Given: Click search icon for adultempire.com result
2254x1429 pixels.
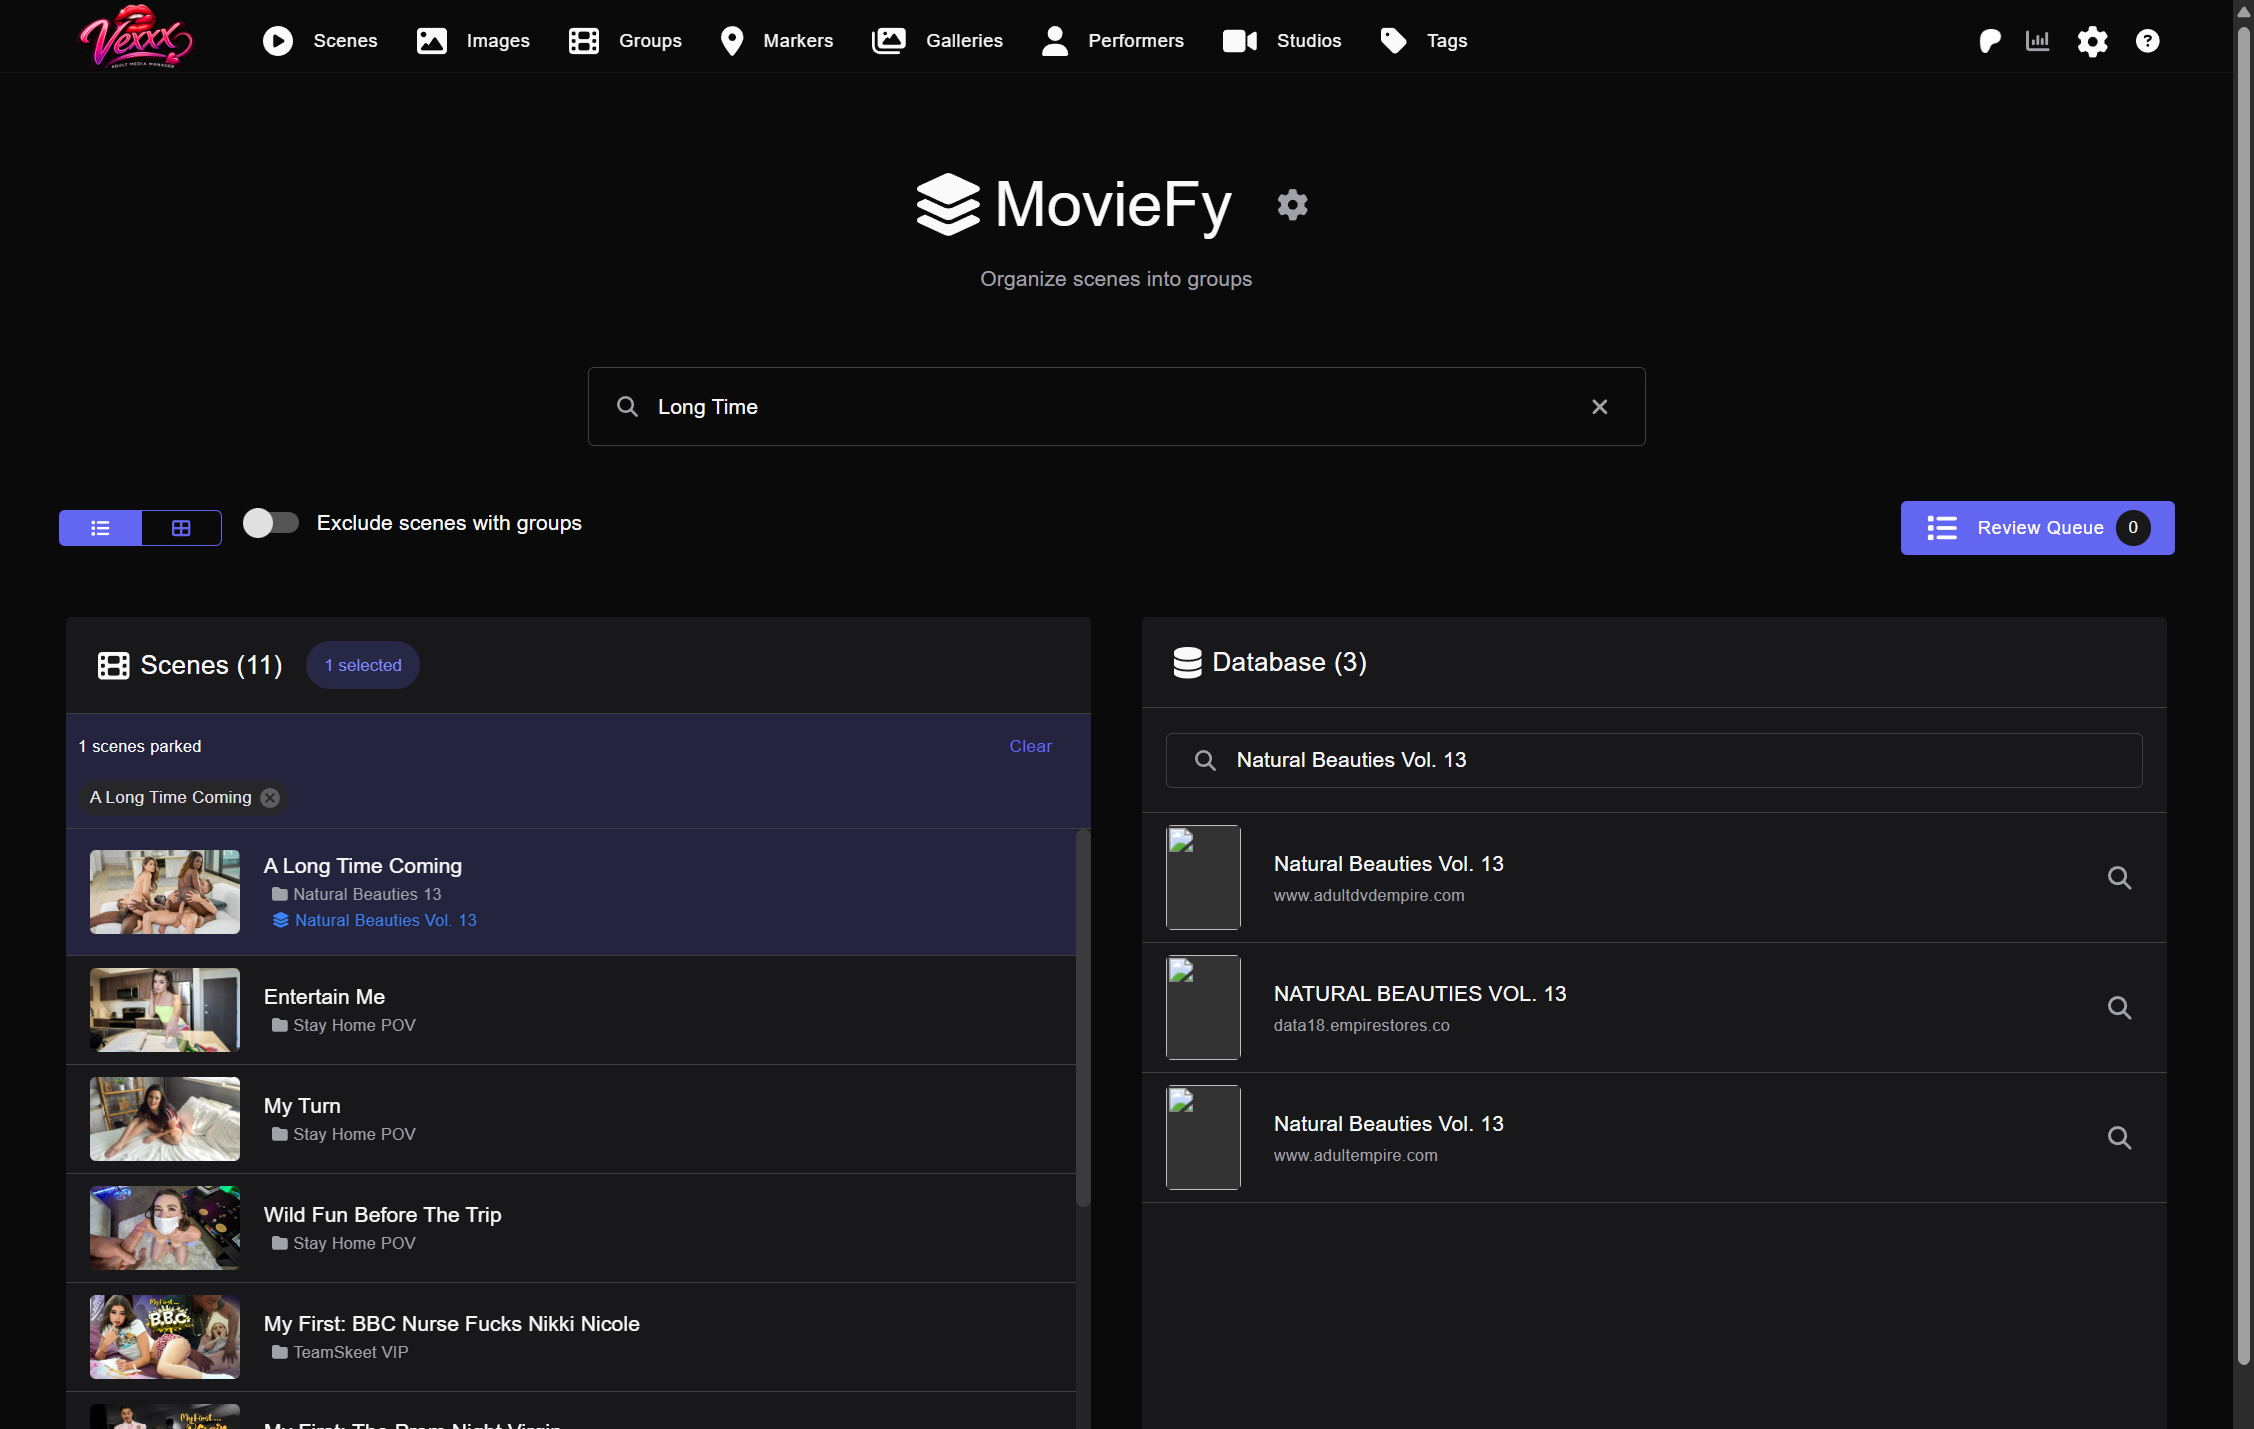Looking at the screenshot, I should [x=2119, y=1138].
